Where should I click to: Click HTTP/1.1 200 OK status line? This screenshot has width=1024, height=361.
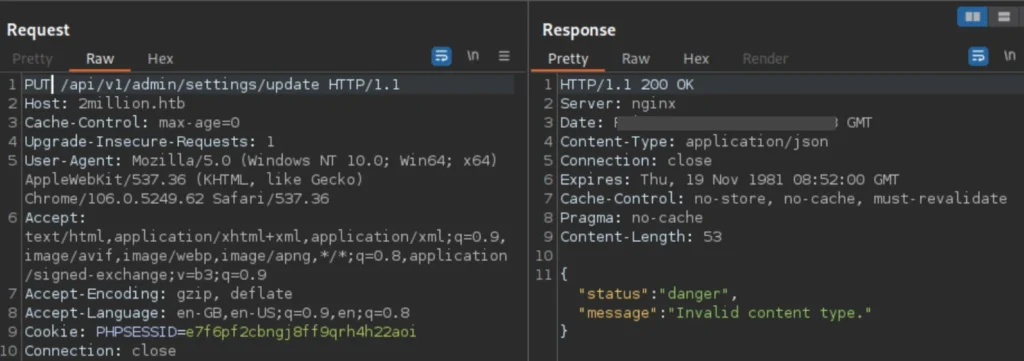(x=627, y=85)
